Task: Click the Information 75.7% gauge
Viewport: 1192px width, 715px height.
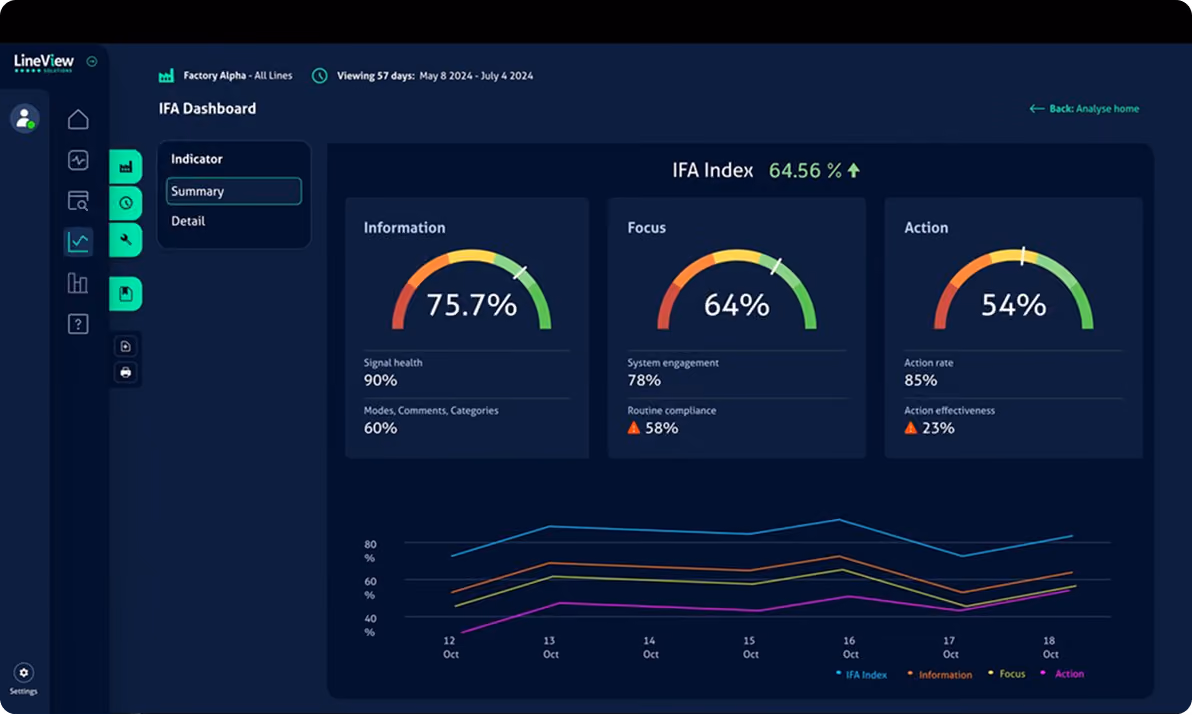Action: pyautogui.click(x=471, y=291)
